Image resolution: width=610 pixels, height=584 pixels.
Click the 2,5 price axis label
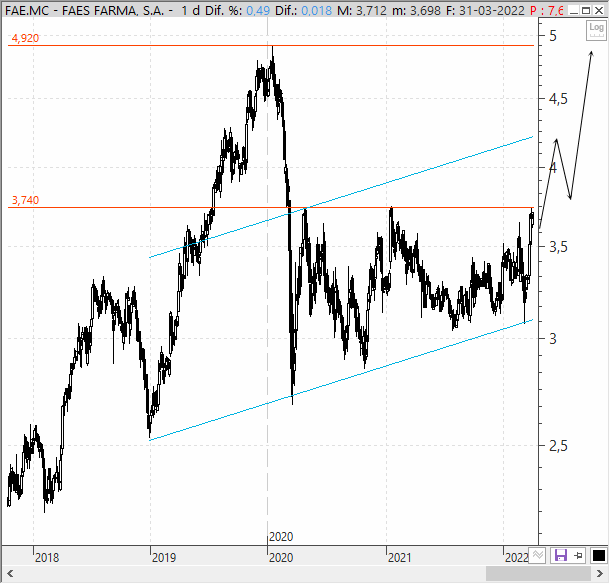pos(558,446)
